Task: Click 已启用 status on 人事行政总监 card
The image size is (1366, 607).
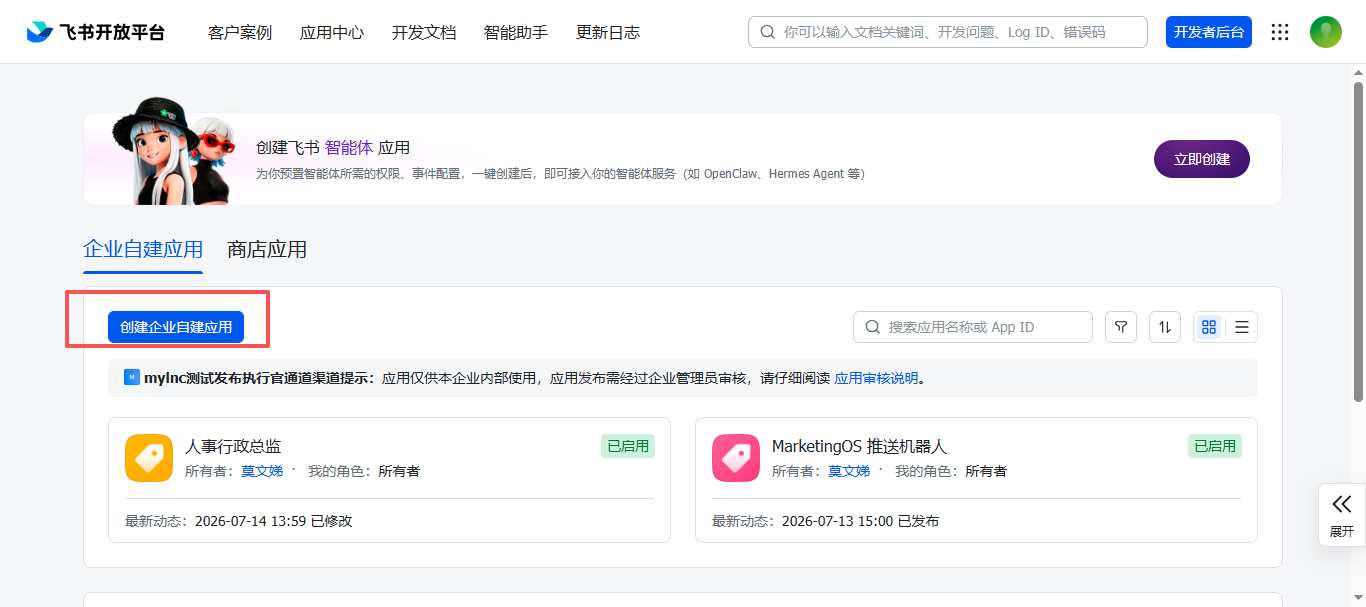Action: (x=628, y=446)
